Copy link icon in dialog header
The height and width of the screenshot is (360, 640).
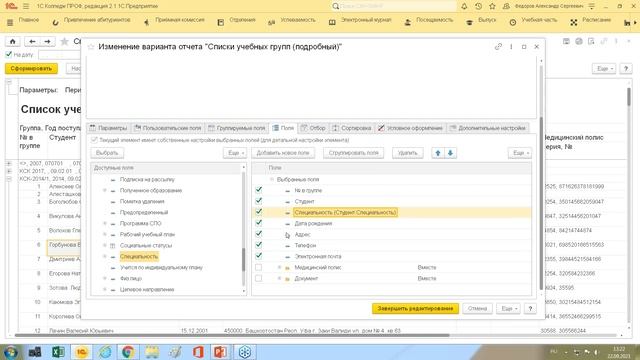(498, 47)
